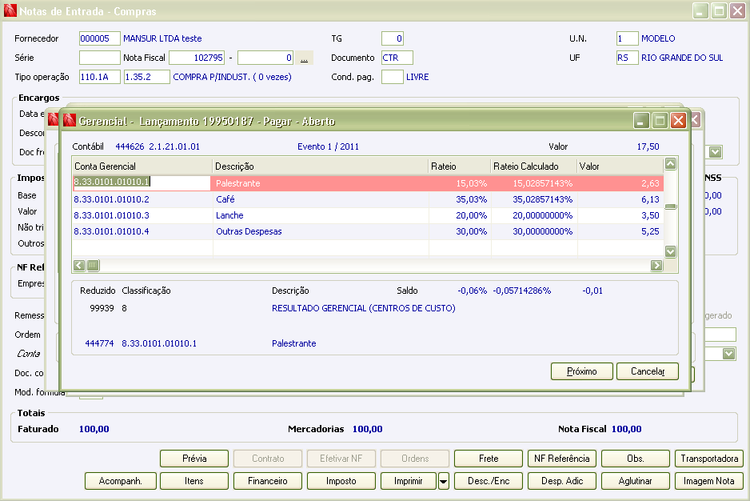Select the Lanche row description
Viewport: 750px width, 501px height.
pos(230,215)
